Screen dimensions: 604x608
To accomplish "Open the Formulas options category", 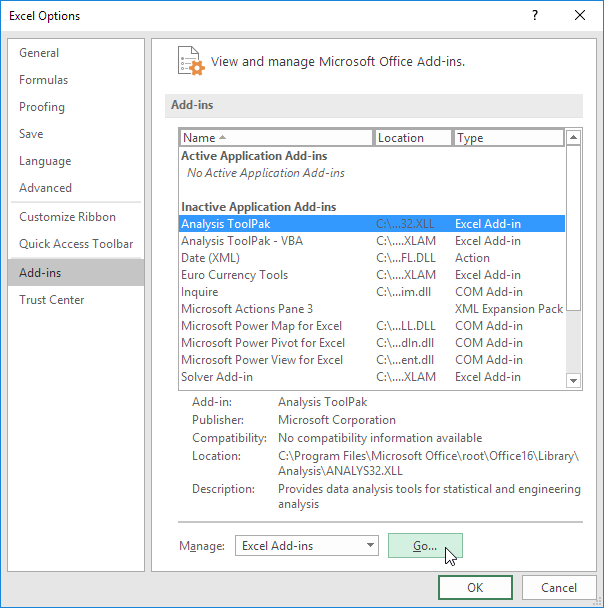I will (x=76, y=80).
